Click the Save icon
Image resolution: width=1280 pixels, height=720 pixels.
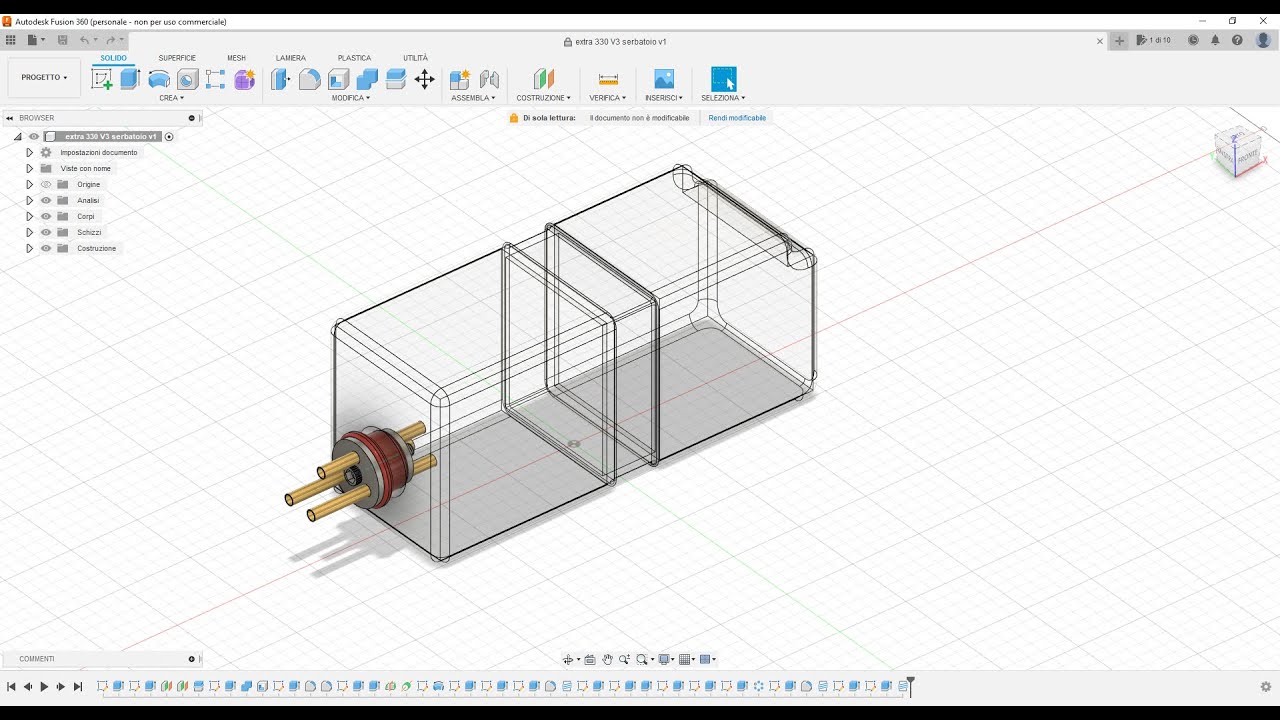62,40
